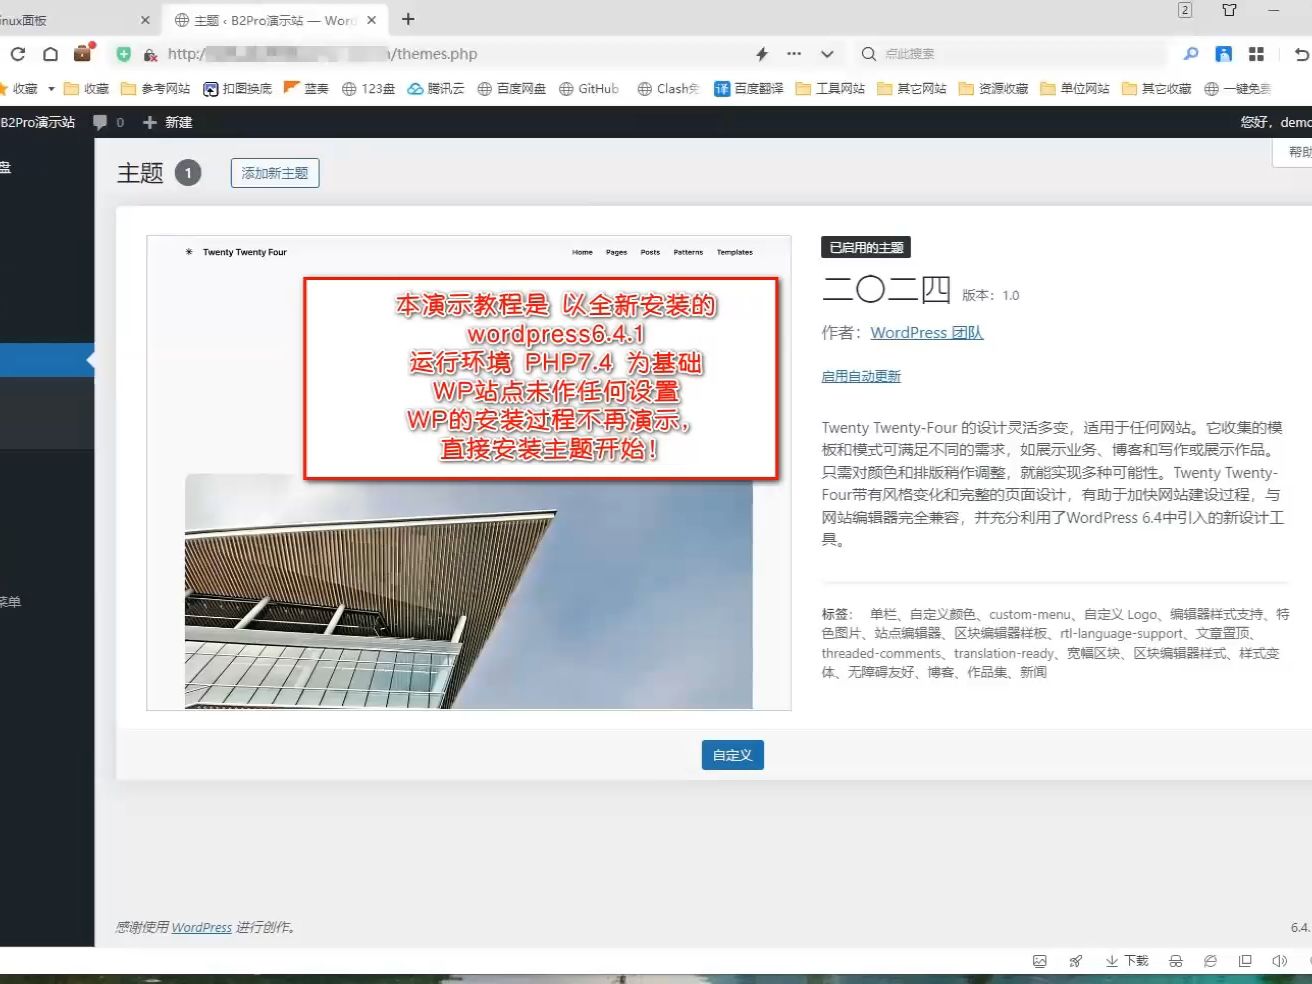Open the briefcase icon in the address bar row

pyautogui.click(x=83, y=53)
